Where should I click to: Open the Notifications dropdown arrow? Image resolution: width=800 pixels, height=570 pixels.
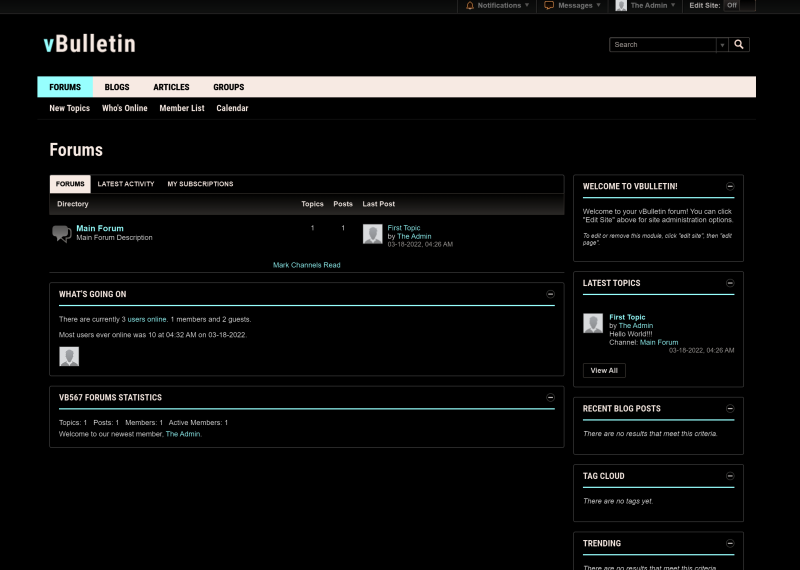click(x=527, y=5)
